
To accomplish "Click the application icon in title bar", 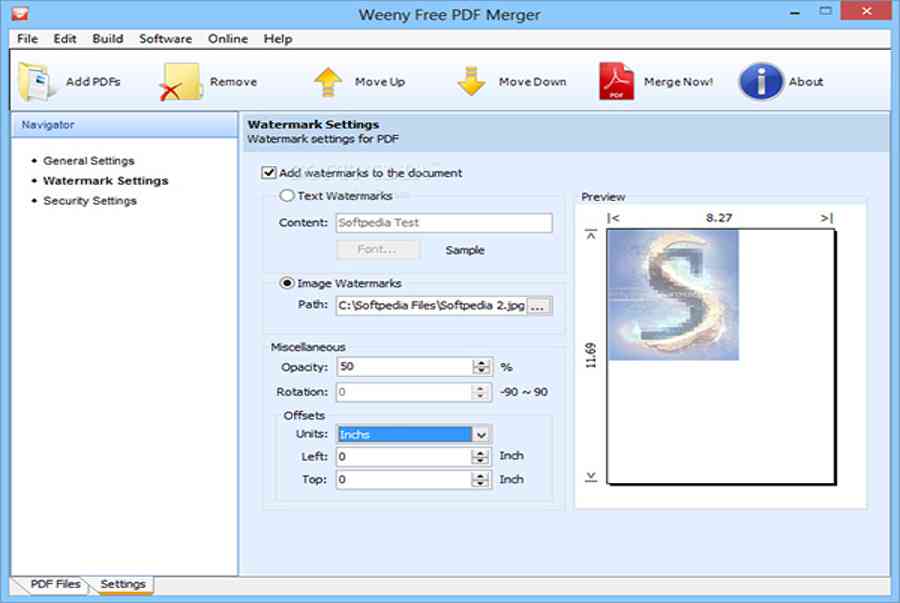I will [20, 13].
